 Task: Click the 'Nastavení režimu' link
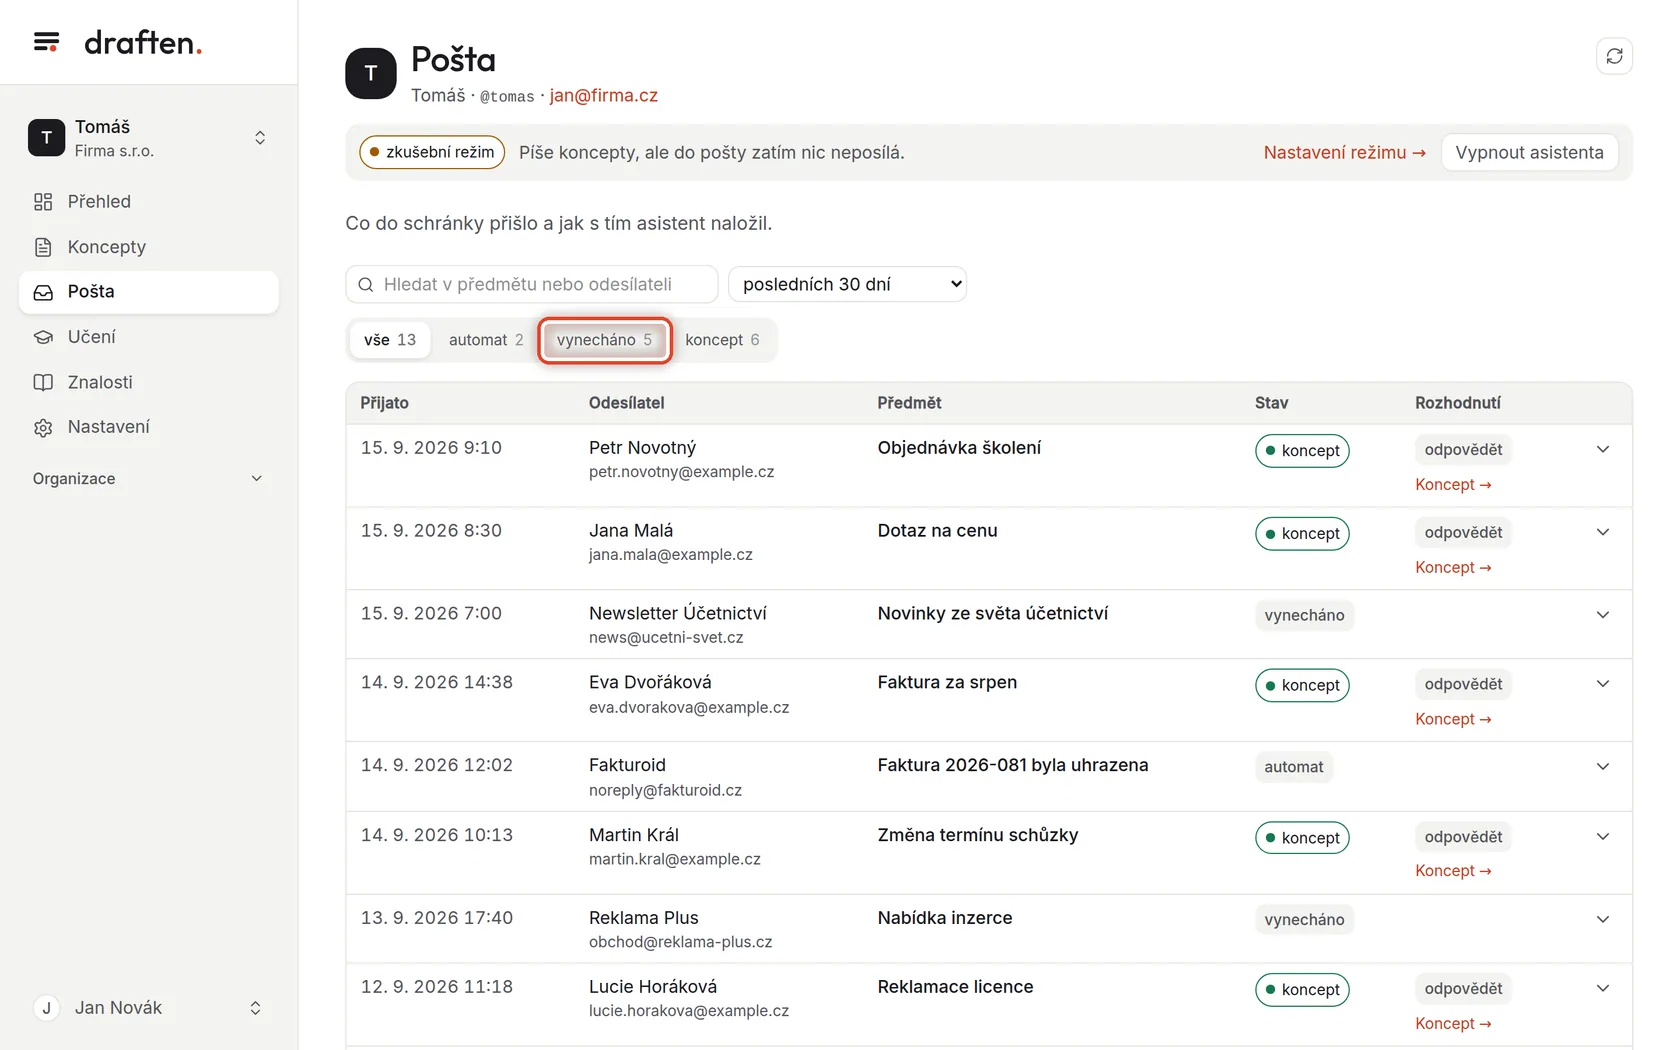[1344, 152]
